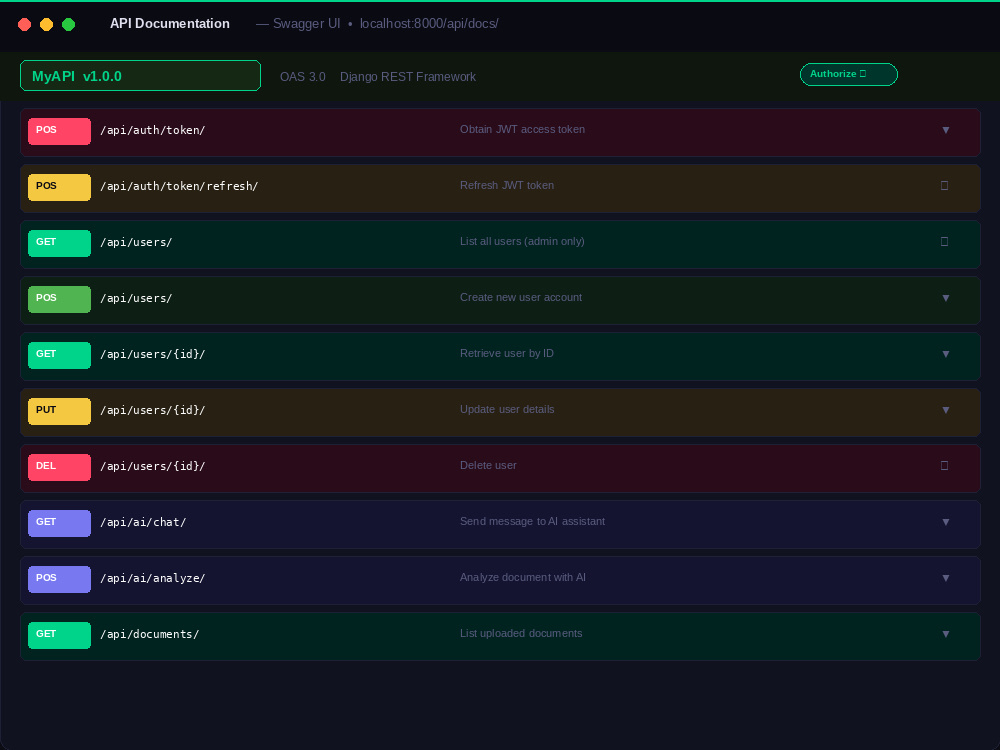Click the OAS 3.0 label

(303, 77)
